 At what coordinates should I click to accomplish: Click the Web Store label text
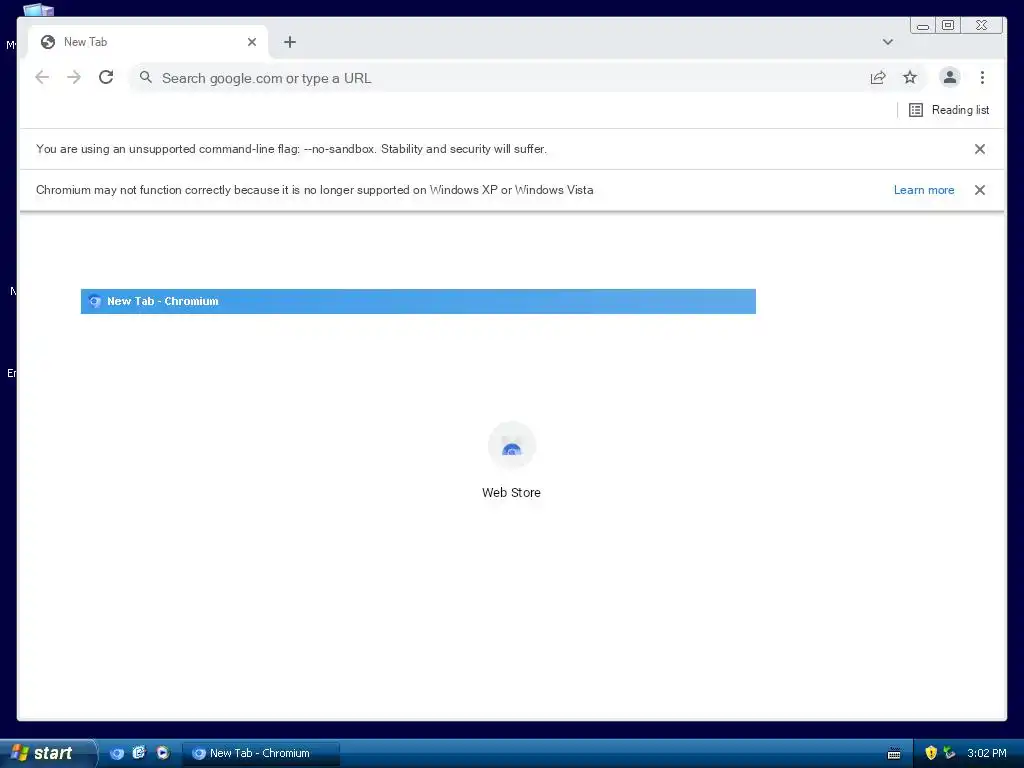[x=511, y=492]
